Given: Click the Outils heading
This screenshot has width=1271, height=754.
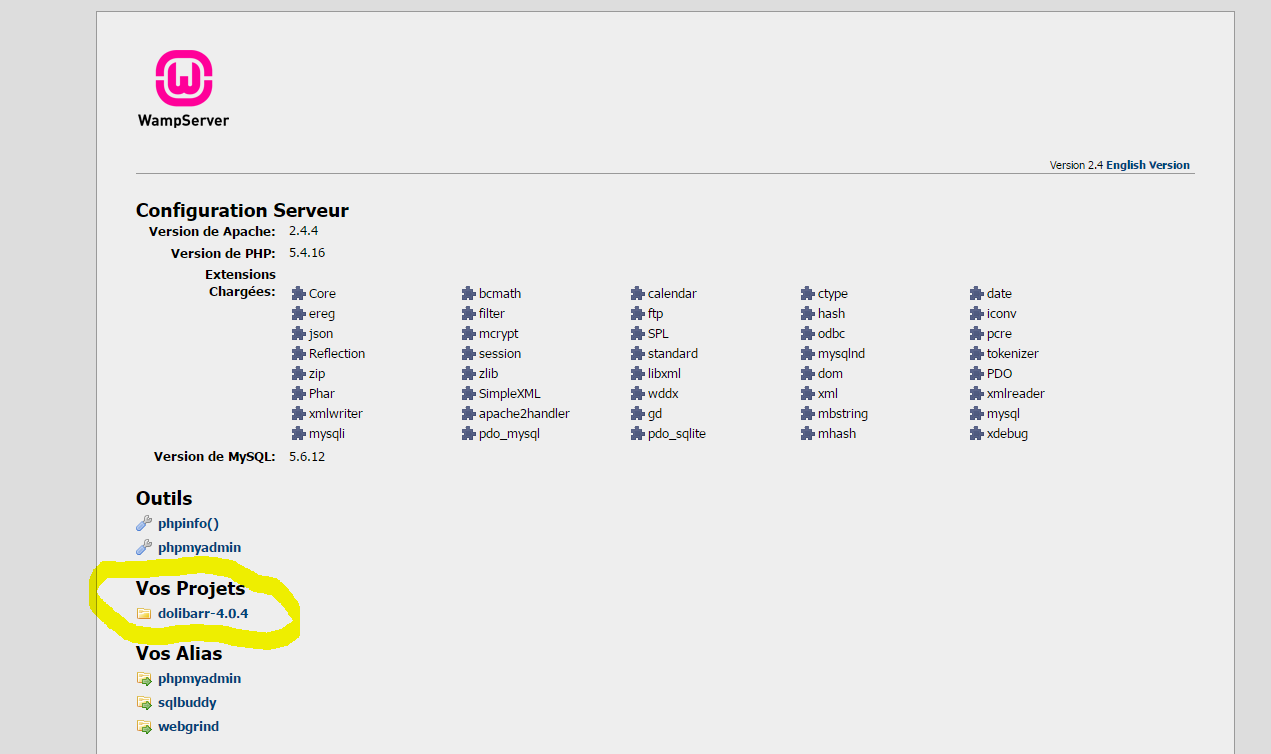Looking at the screenshot, I should click(x=164, y=498).
